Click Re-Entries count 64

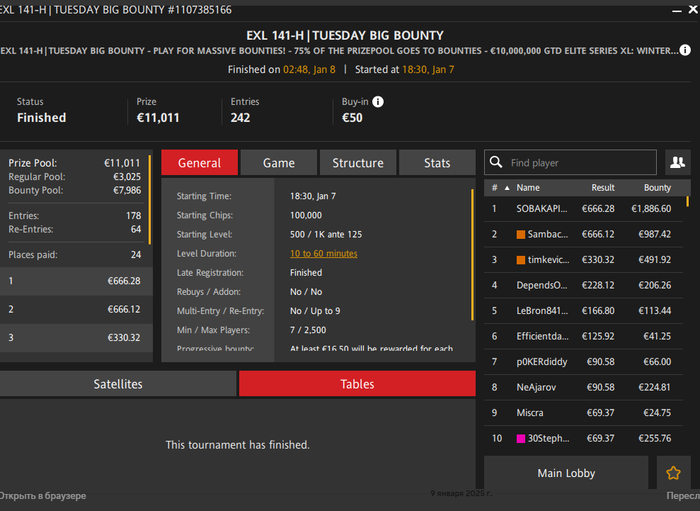[136, 229]
